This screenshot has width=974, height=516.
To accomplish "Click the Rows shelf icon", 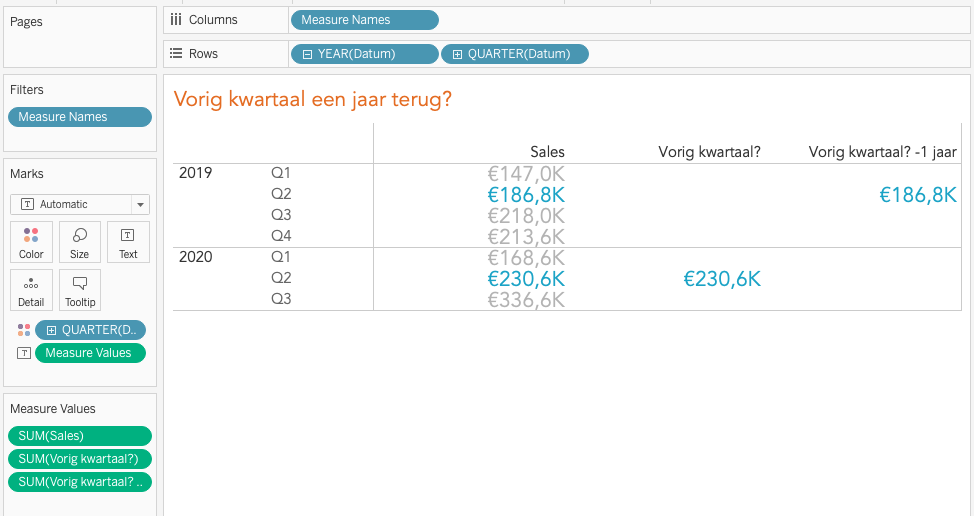I will point(176,54).
